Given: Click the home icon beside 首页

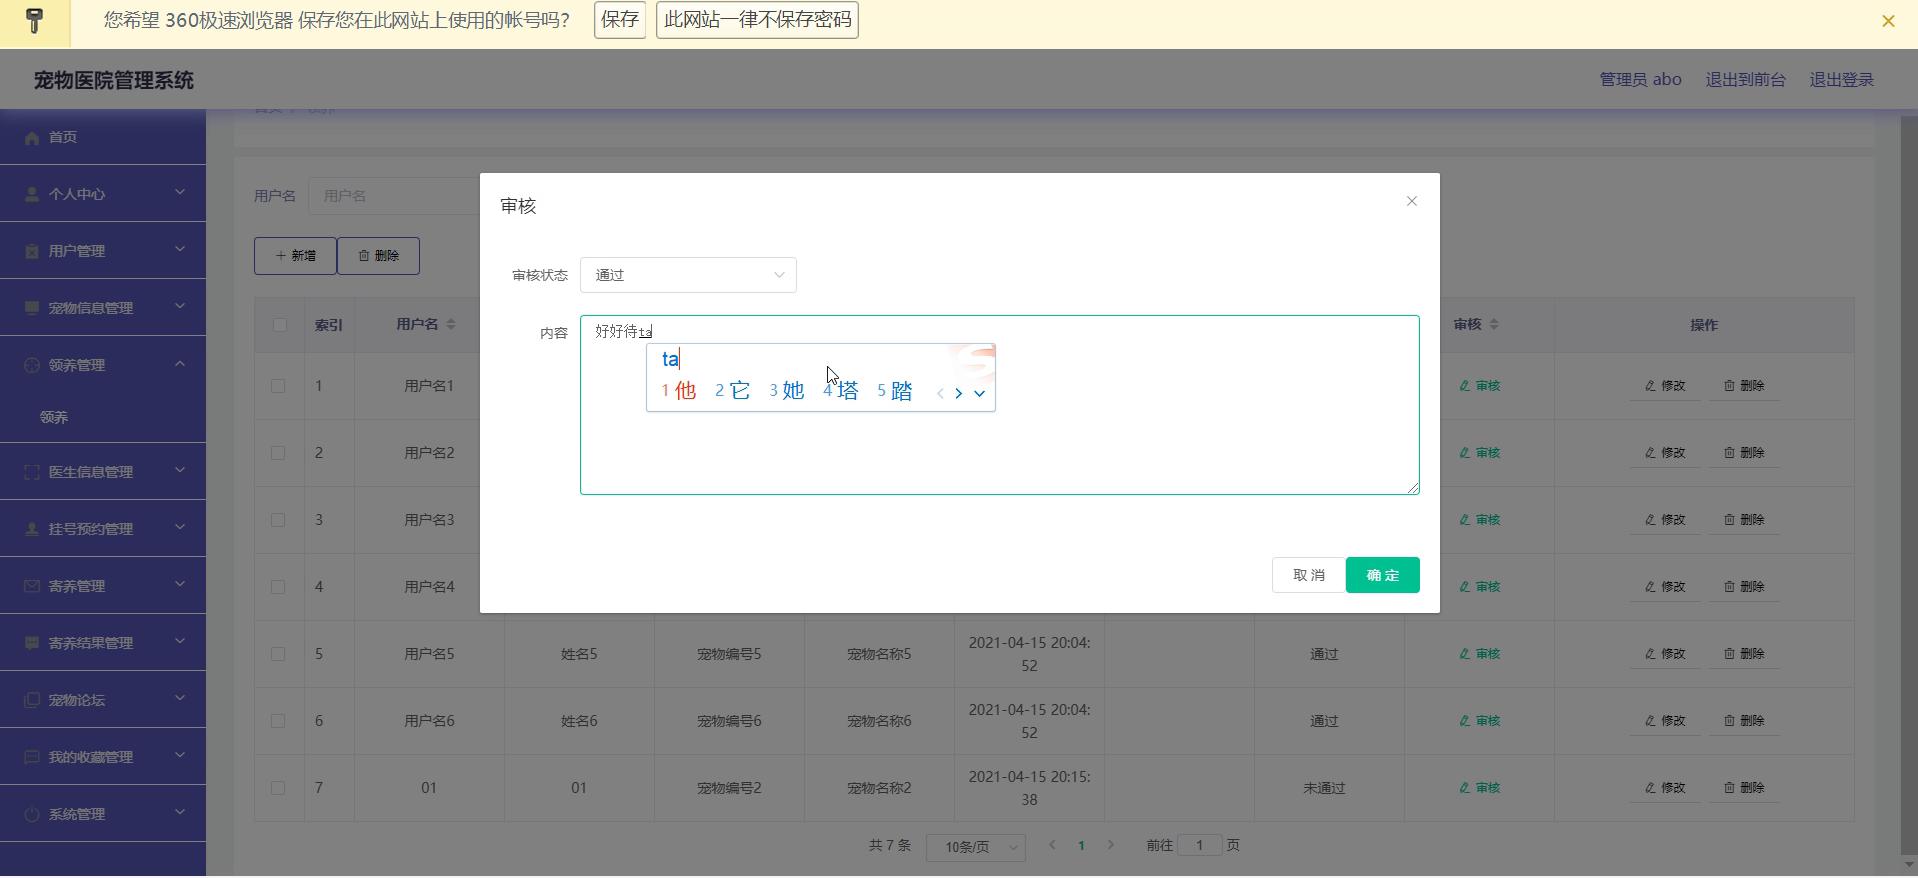Looking at the screenshot, I should point(32,137).
